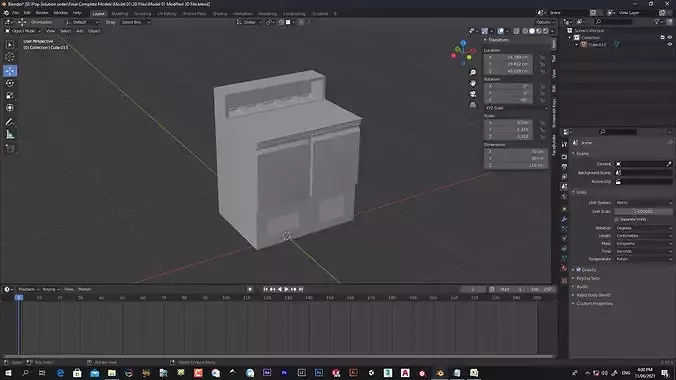Toggle the Gravity checkbox
Viewport: 676px width, 380px height.
click(579, 270)
